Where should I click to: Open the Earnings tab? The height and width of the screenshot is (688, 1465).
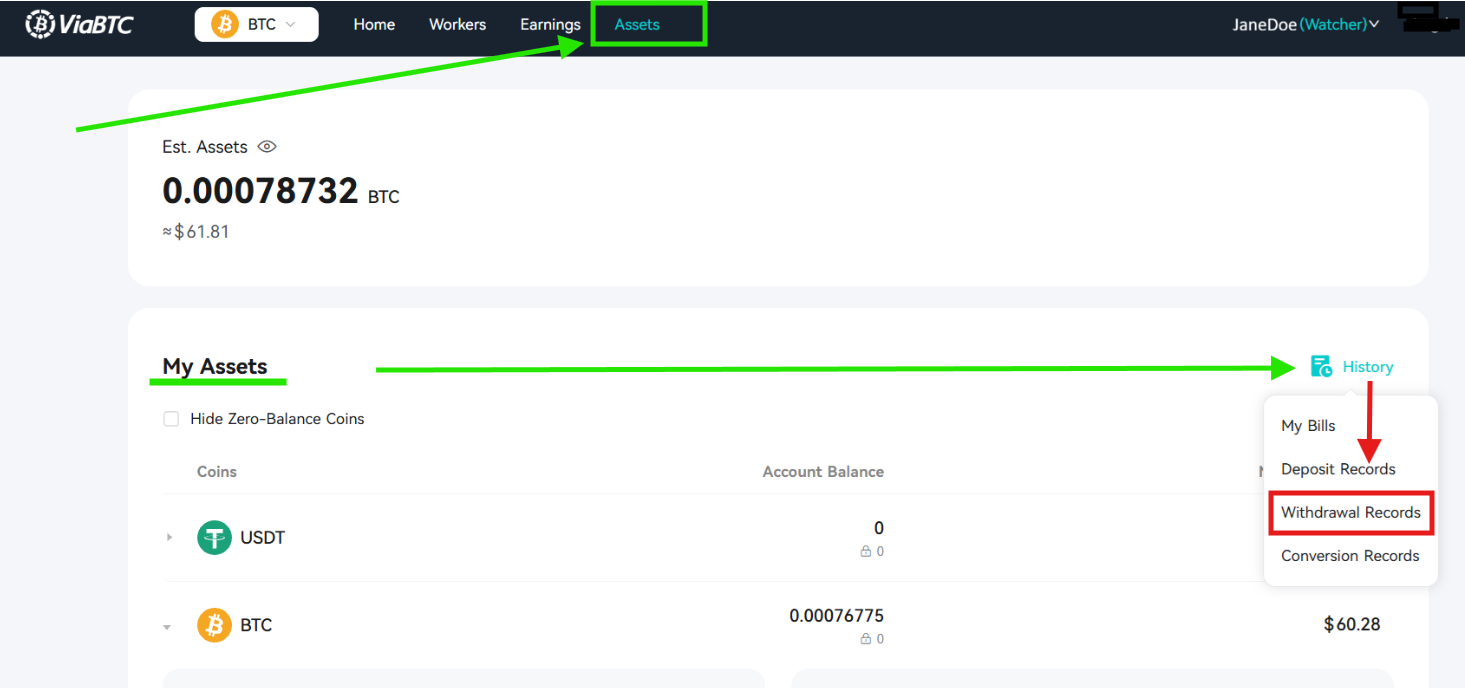pyautogui.click(x=550, y=24)
